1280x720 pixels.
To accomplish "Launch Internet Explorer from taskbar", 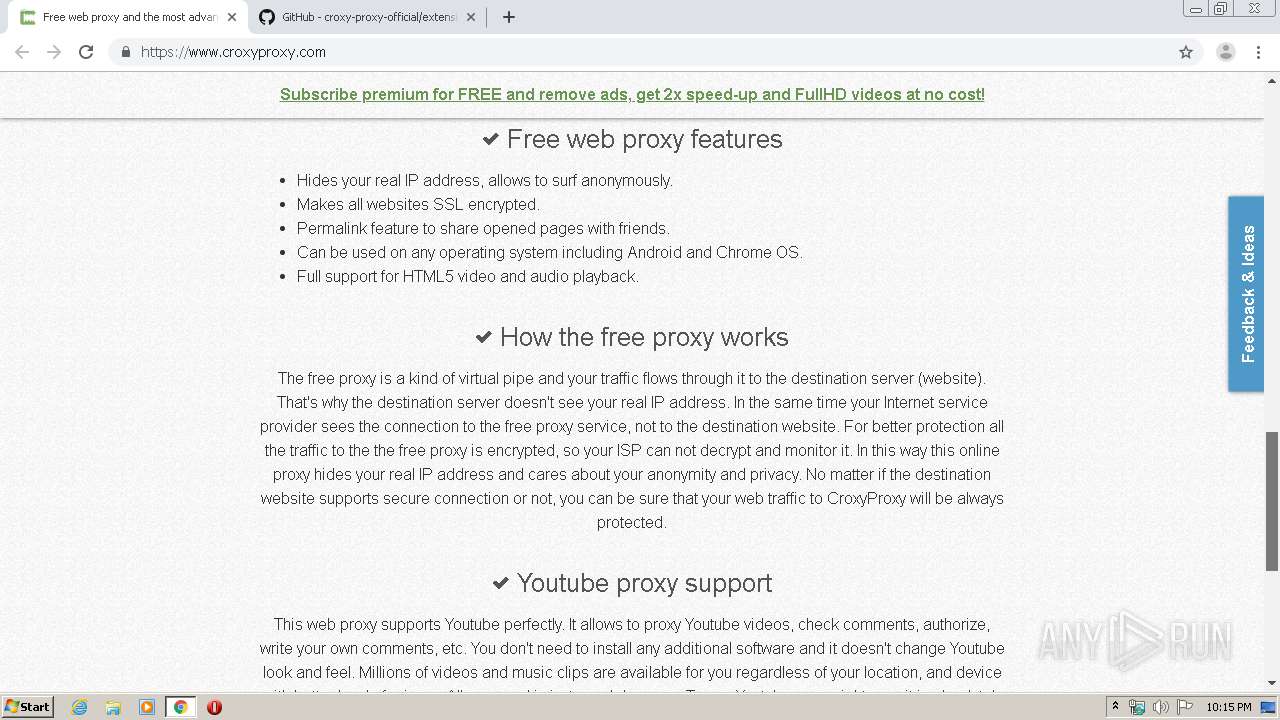I will click(x=79, y=707).
